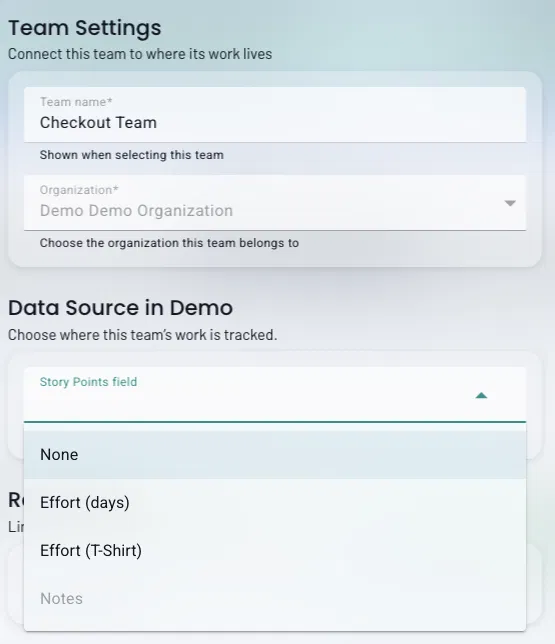Choose Effort (days) from the list
Image resolution: width=555 pixels, height=644 pixels.
pos(275,503)
